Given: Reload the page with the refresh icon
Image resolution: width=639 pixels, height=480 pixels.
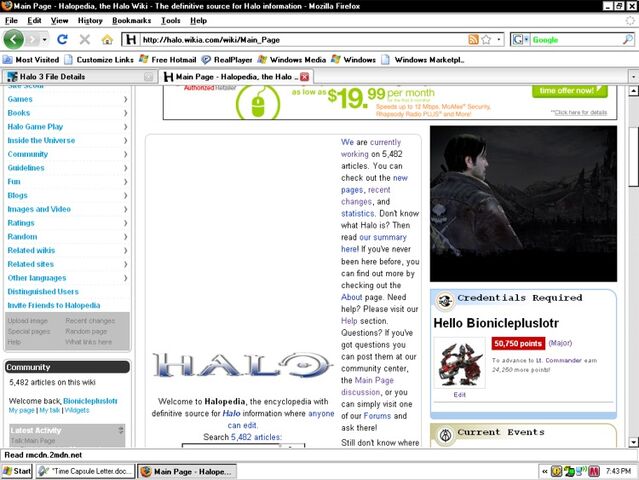Looking at the screenshot, I should tap(62, 40).
